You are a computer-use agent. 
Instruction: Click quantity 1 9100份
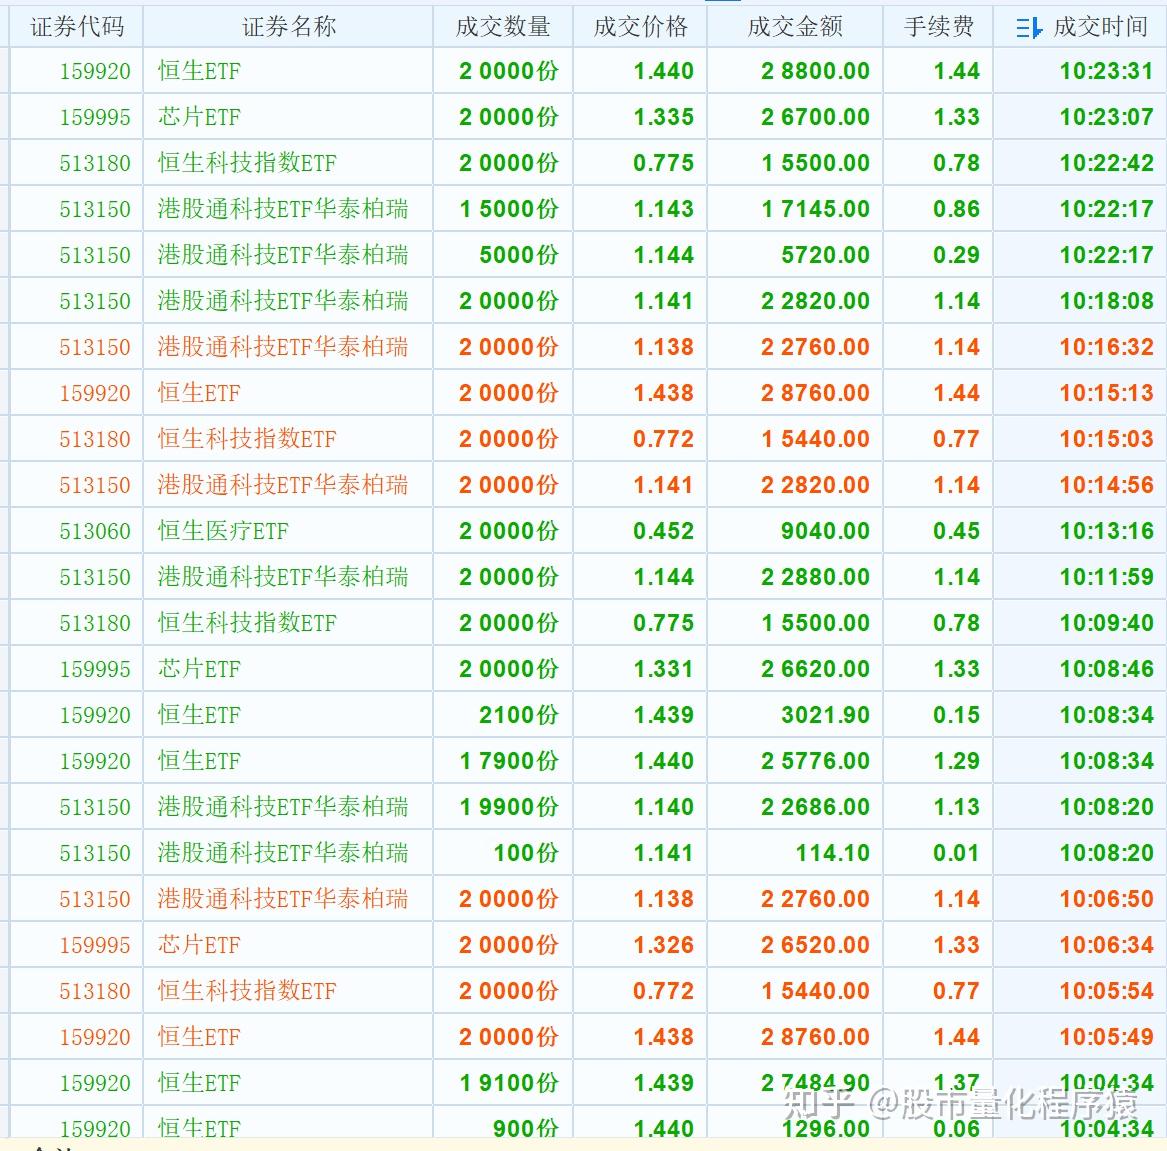point(509,1083)
